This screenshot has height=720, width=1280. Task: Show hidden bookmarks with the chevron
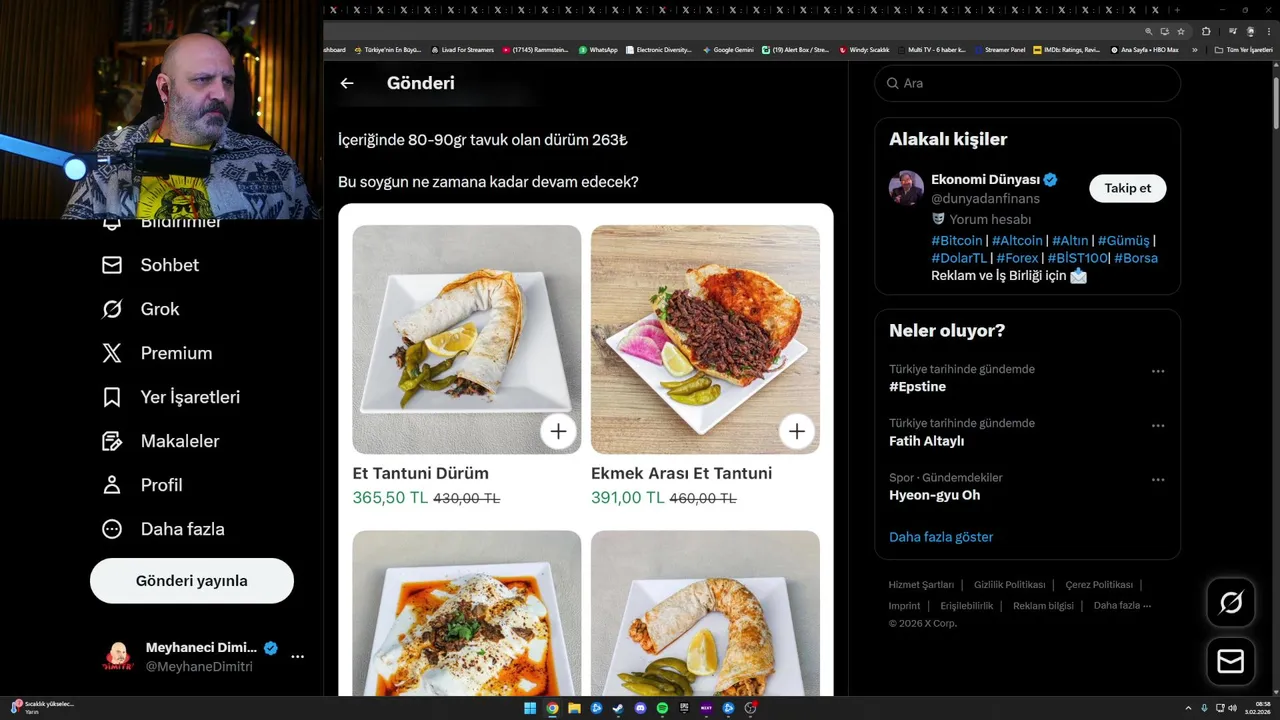tap(1194, 49)
